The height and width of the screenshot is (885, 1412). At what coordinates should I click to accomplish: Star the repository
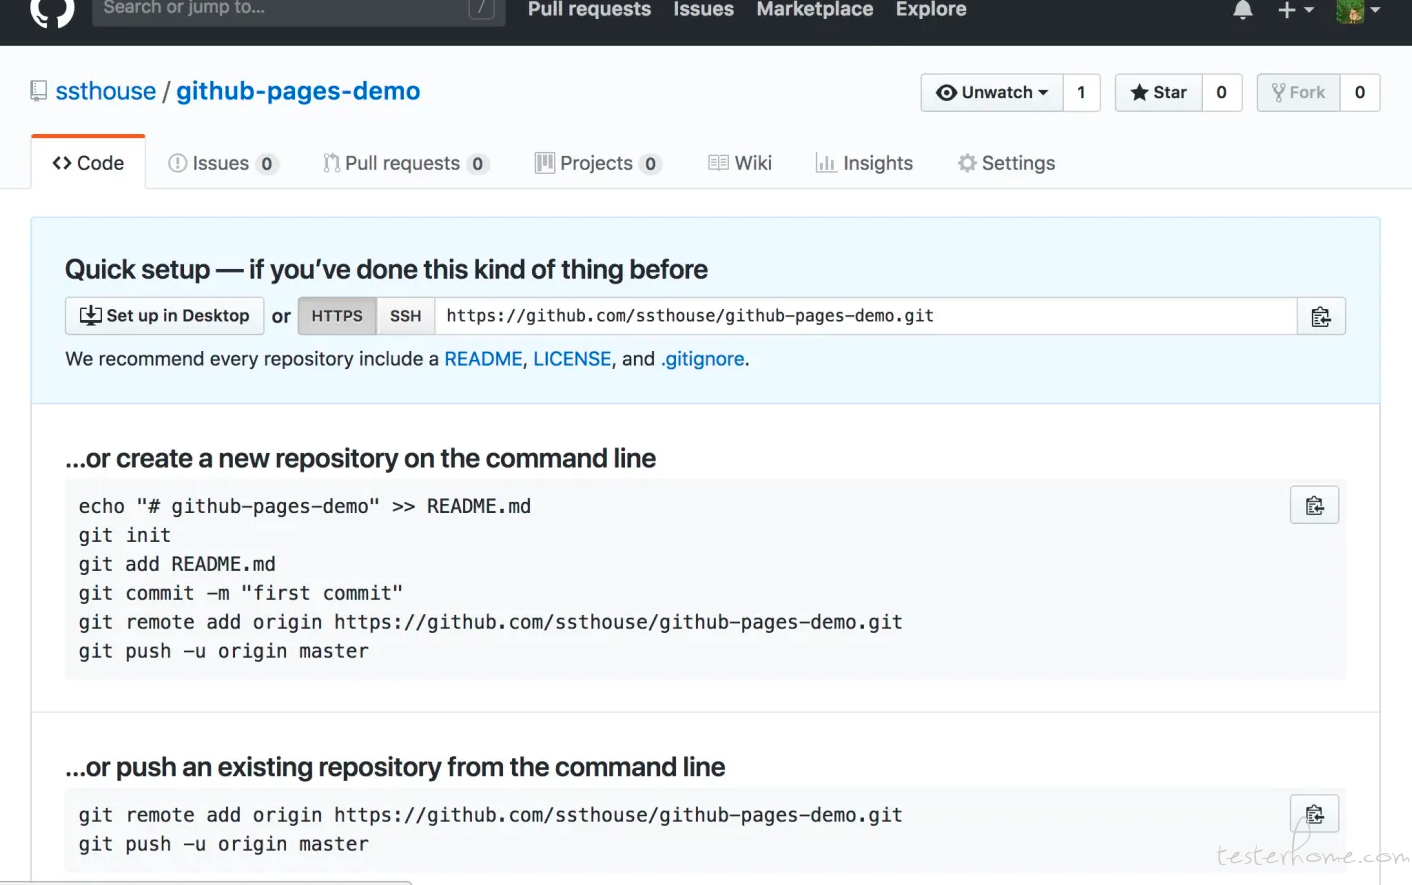click(x=1158, y=93)
